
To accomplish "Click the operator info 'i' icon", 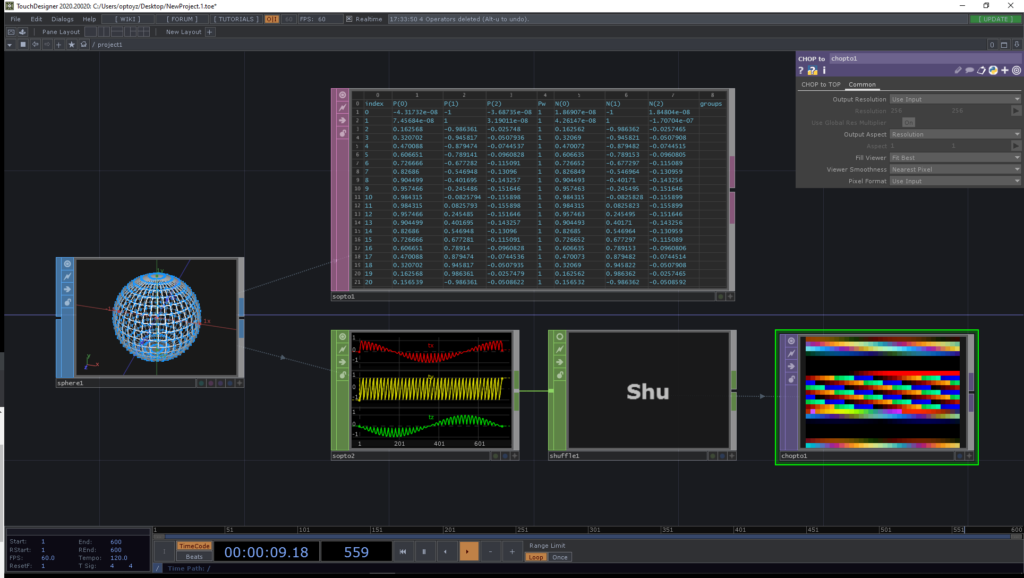I will click(x=823, y=71).
